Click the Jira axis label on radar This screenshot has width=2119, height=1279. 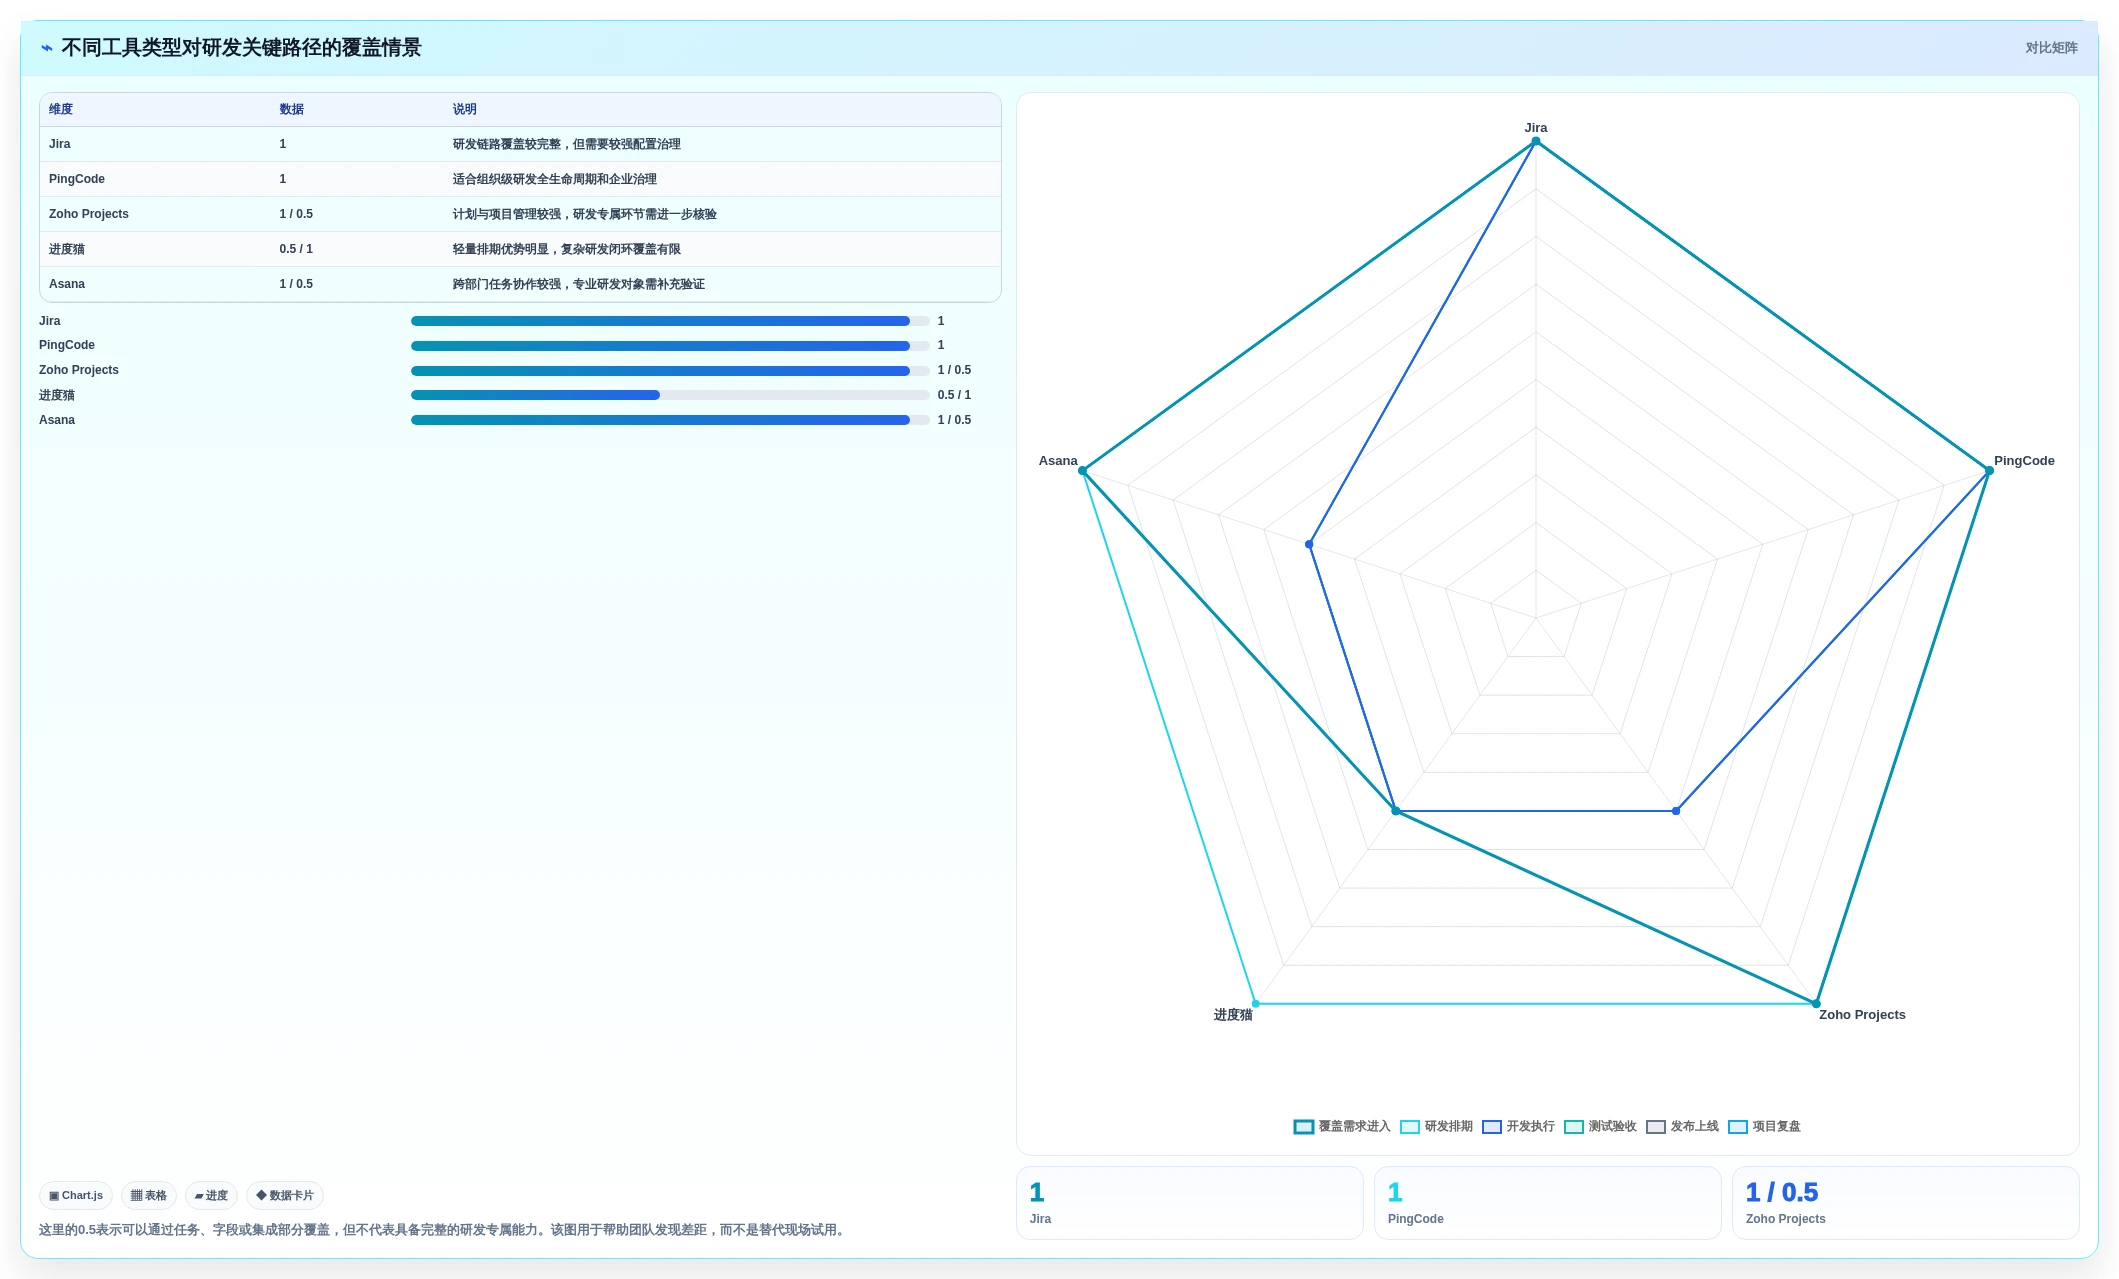click(1536, 128)
